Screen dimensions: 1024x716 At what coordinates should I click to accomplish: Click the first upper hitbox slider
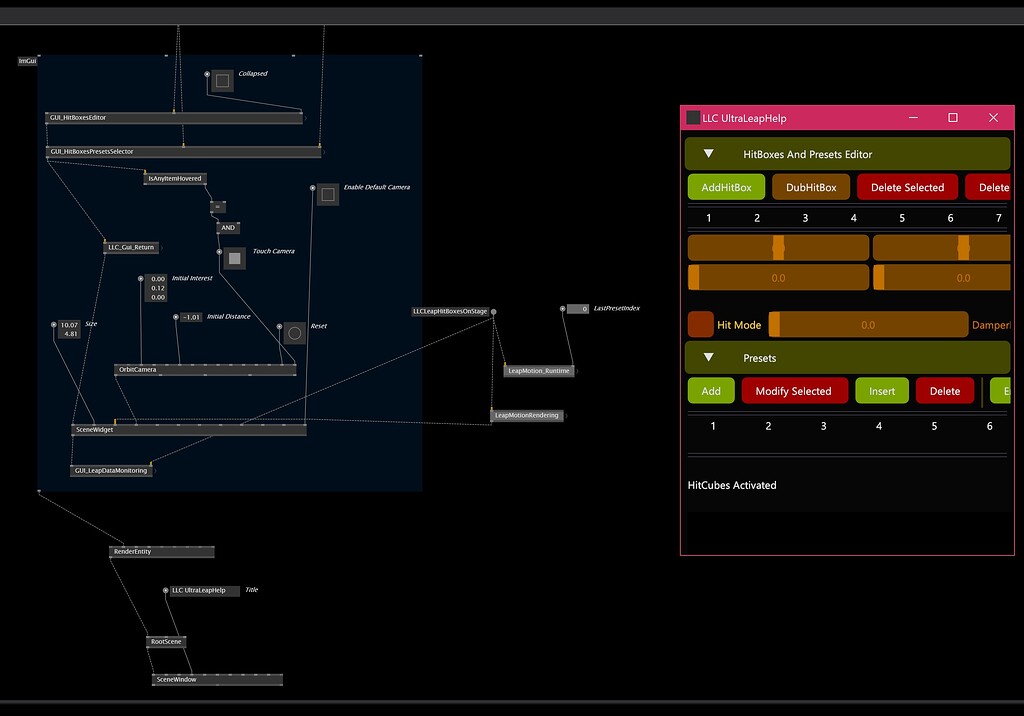[778, 248]
